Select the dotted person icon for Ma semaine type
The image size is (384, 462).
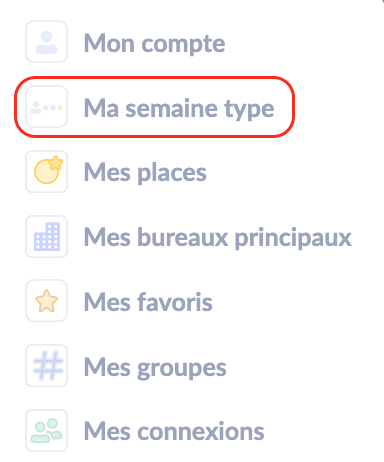(x=47, y=107)
